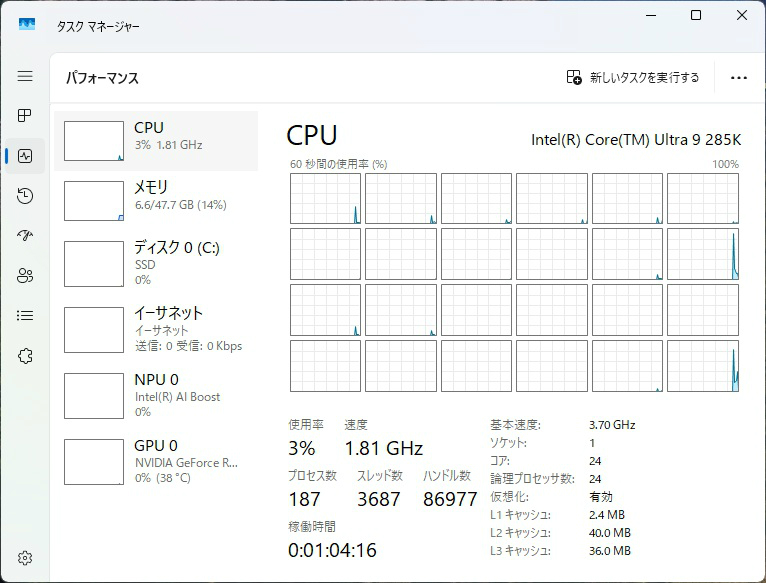766x583 pixels.
Task: Click 新しいタスクを実行する button
Action: [633, 77]
